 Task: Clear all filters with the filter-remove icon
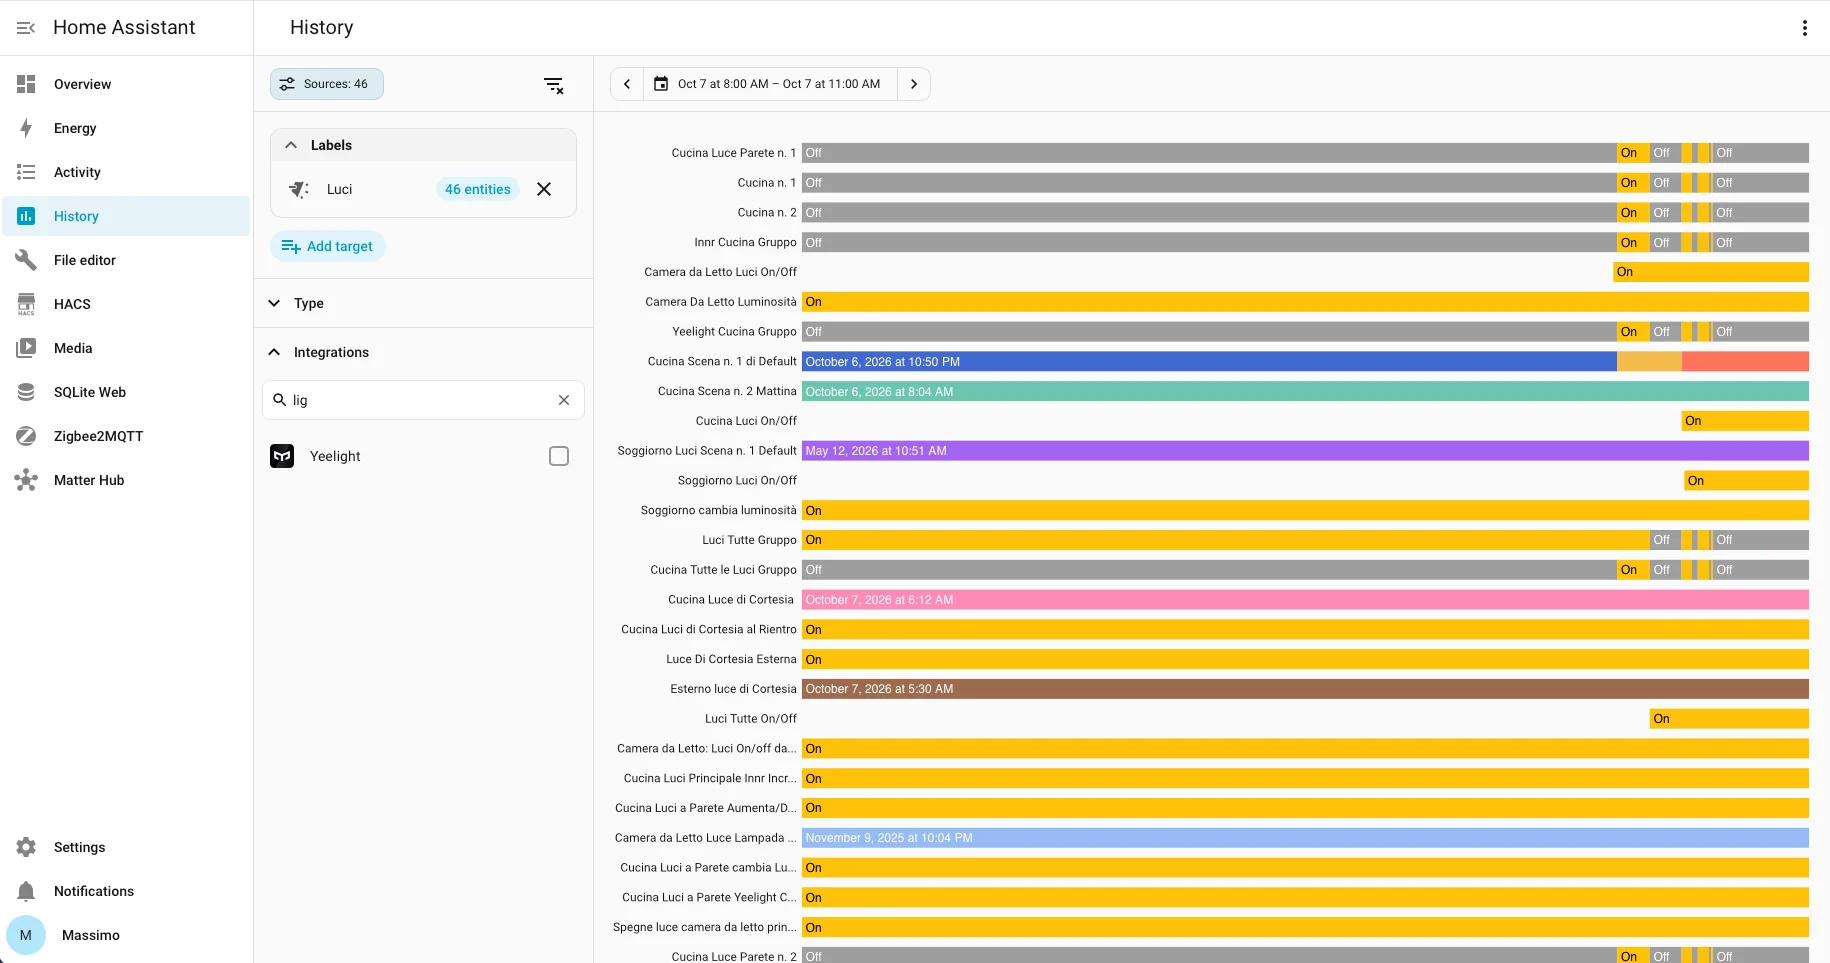(554, 85)
